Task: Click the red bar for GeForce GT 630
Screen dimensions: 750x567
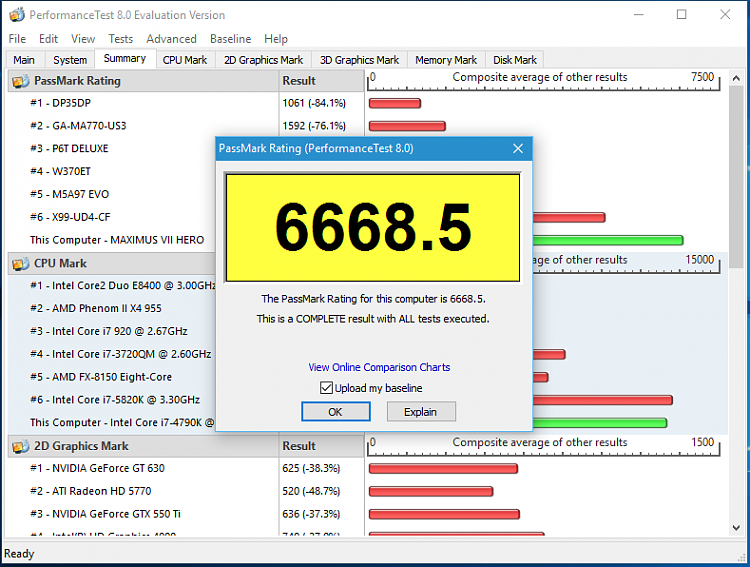Action: pyautogui.click(x=443, y=469)
